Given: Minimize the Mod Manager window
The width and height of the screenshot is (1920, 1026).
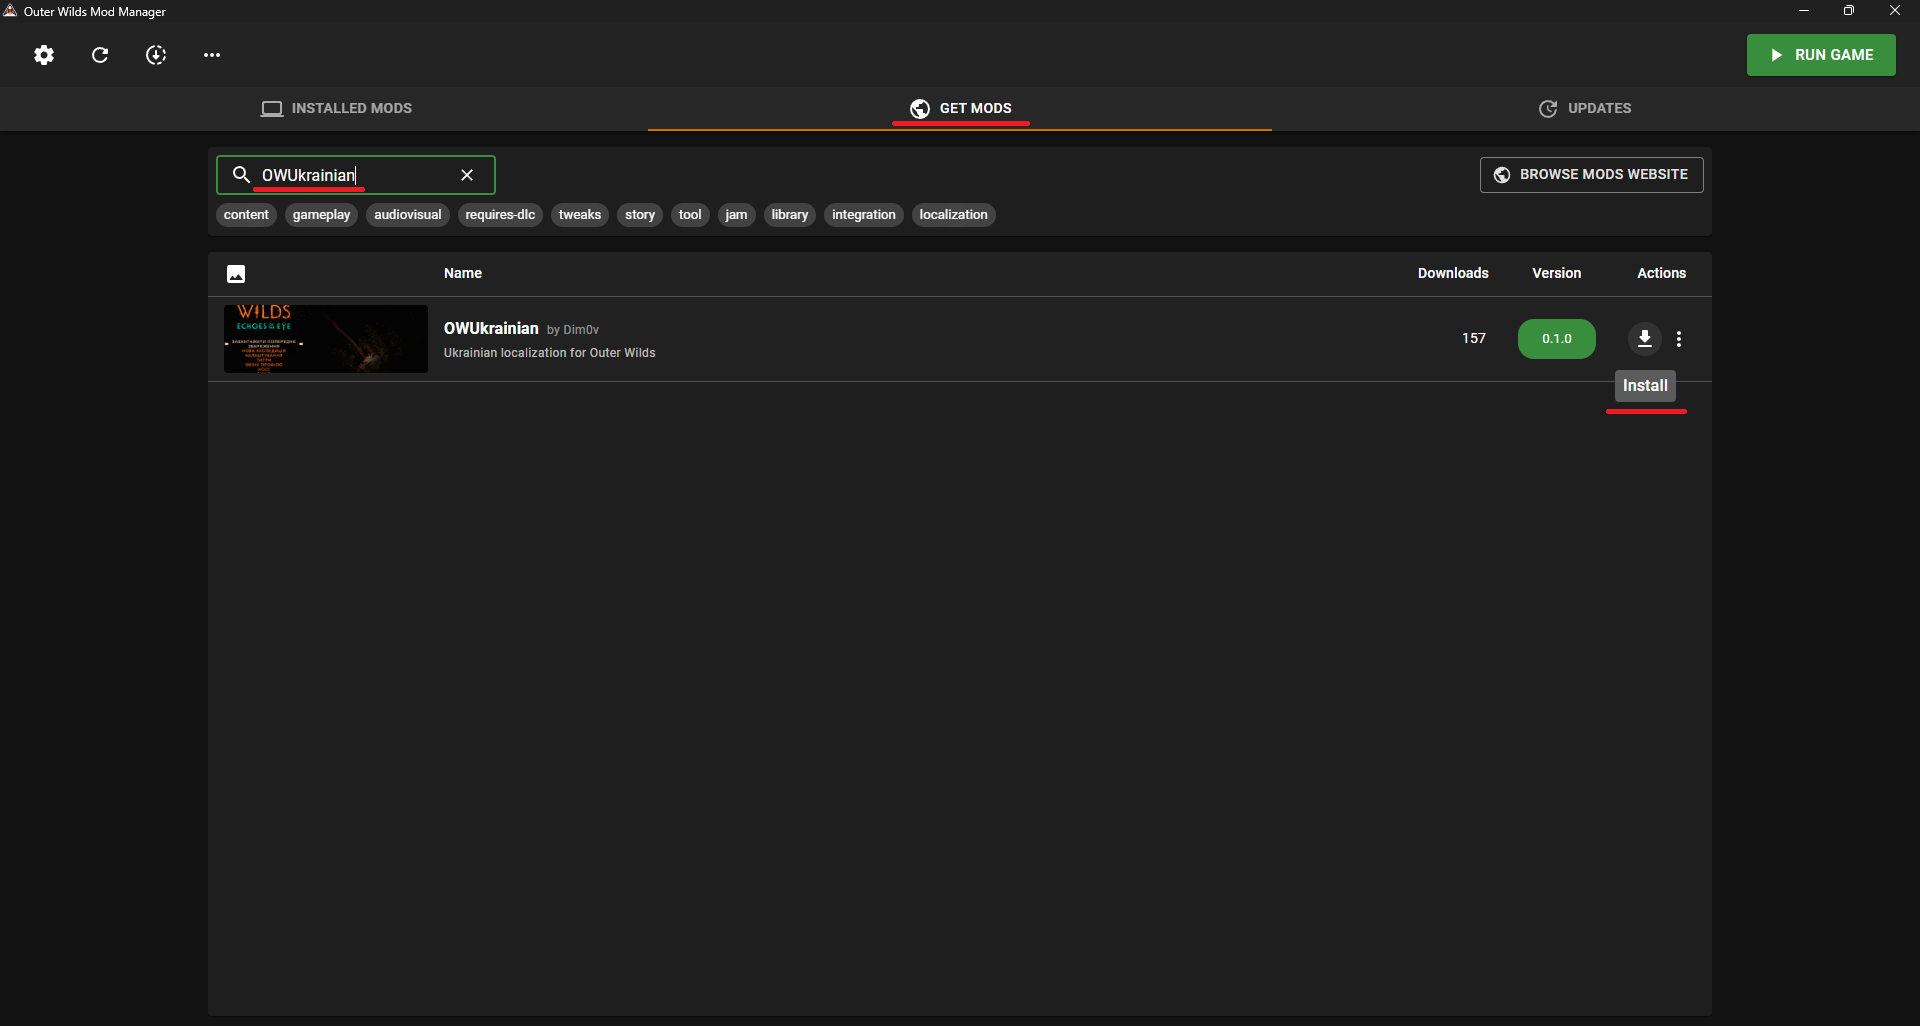Looking at the screenshot, I should pyautogui.click(x=1804, y=11).
